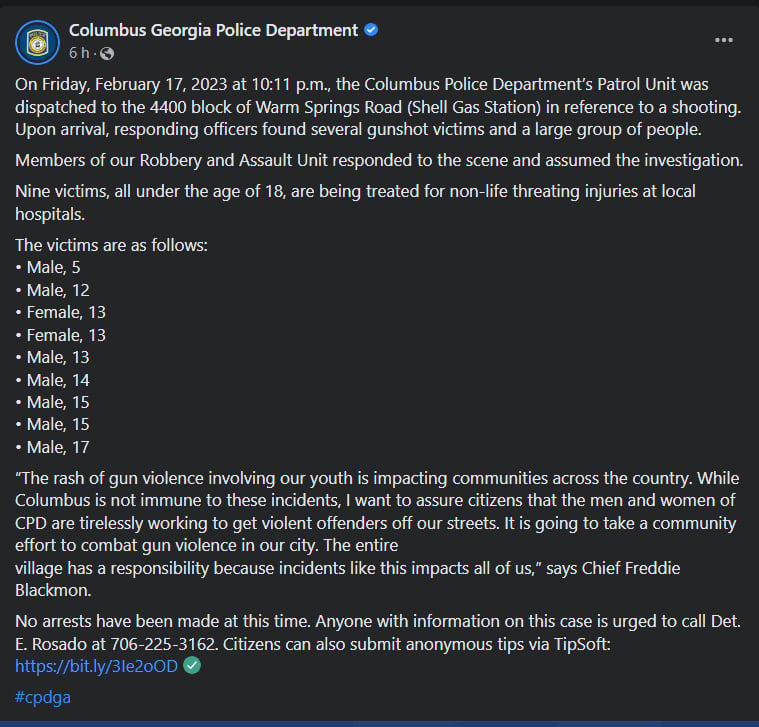Image resolution: width=759 pixels, height=727 pixels.
Task: Click the "Nine victims, all under the age" line
Action: click(x=355, y=192)
